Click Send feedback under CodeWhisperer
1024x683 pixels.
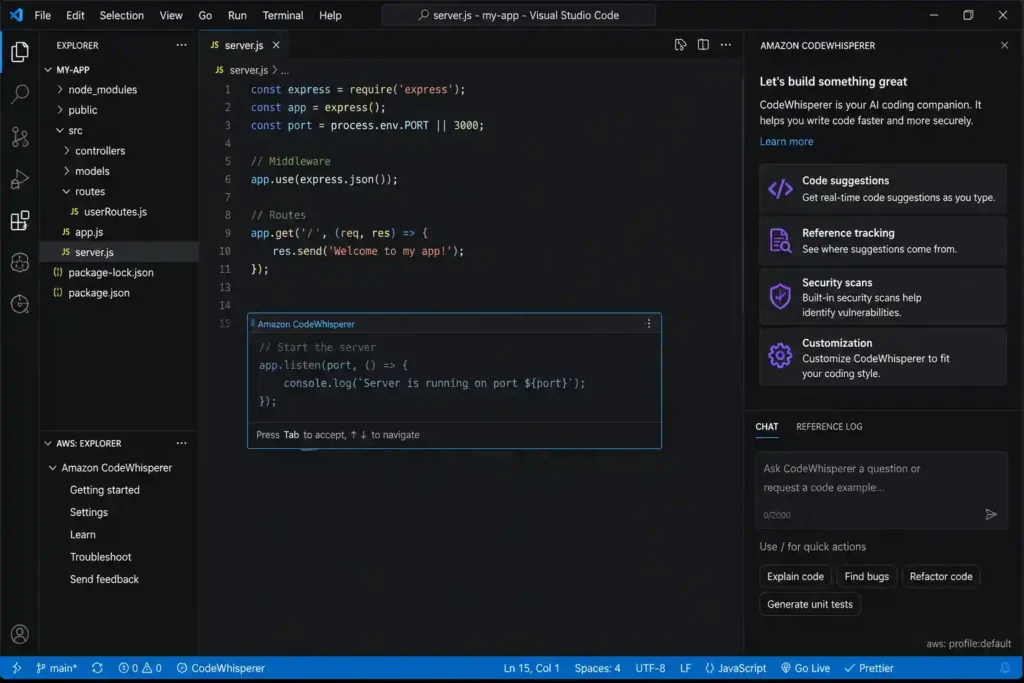point(104,579)
